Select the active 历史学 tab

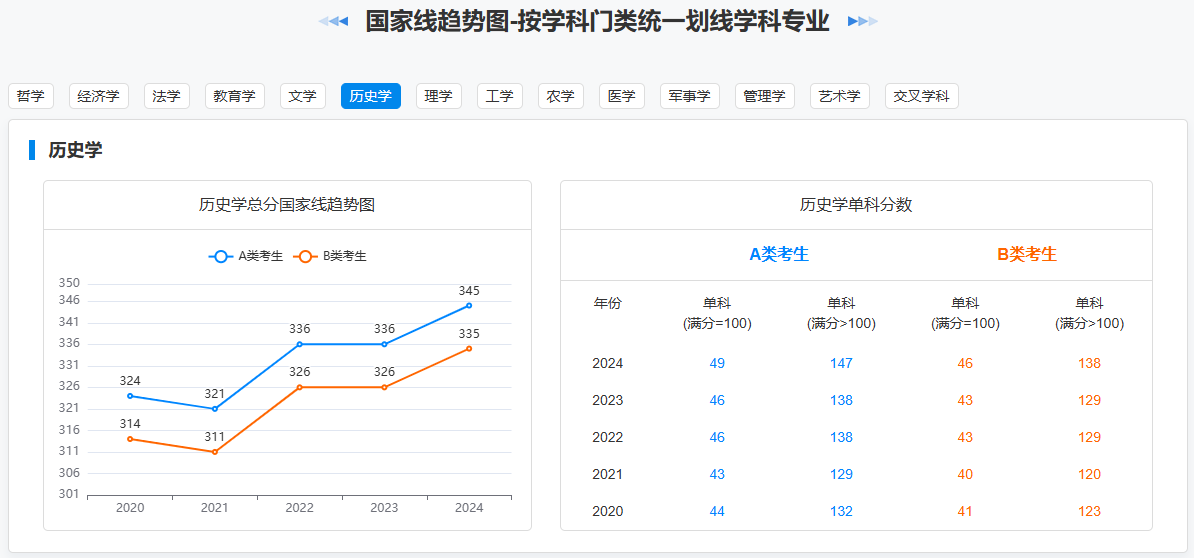pyautogui.click(x=371, y=96)
